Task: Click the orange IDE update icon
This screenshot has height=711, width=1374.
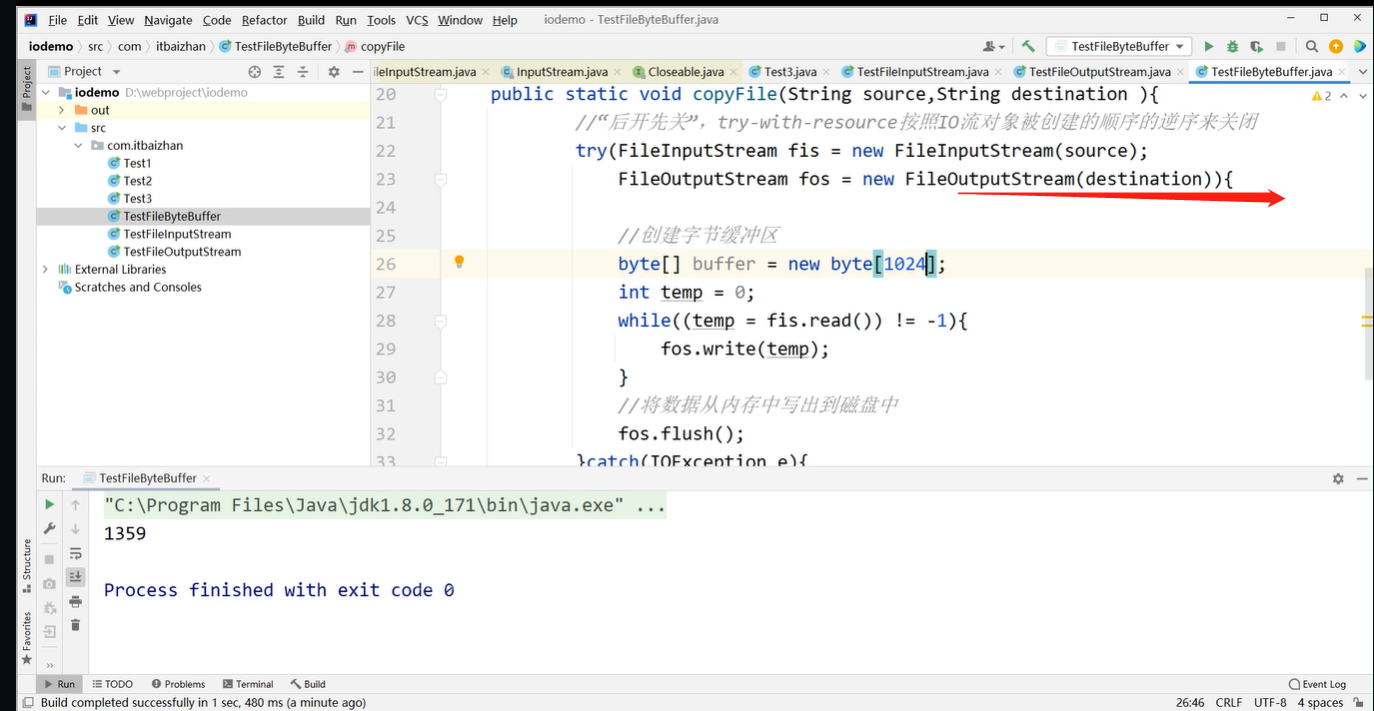Action: tap(1336, 46)
